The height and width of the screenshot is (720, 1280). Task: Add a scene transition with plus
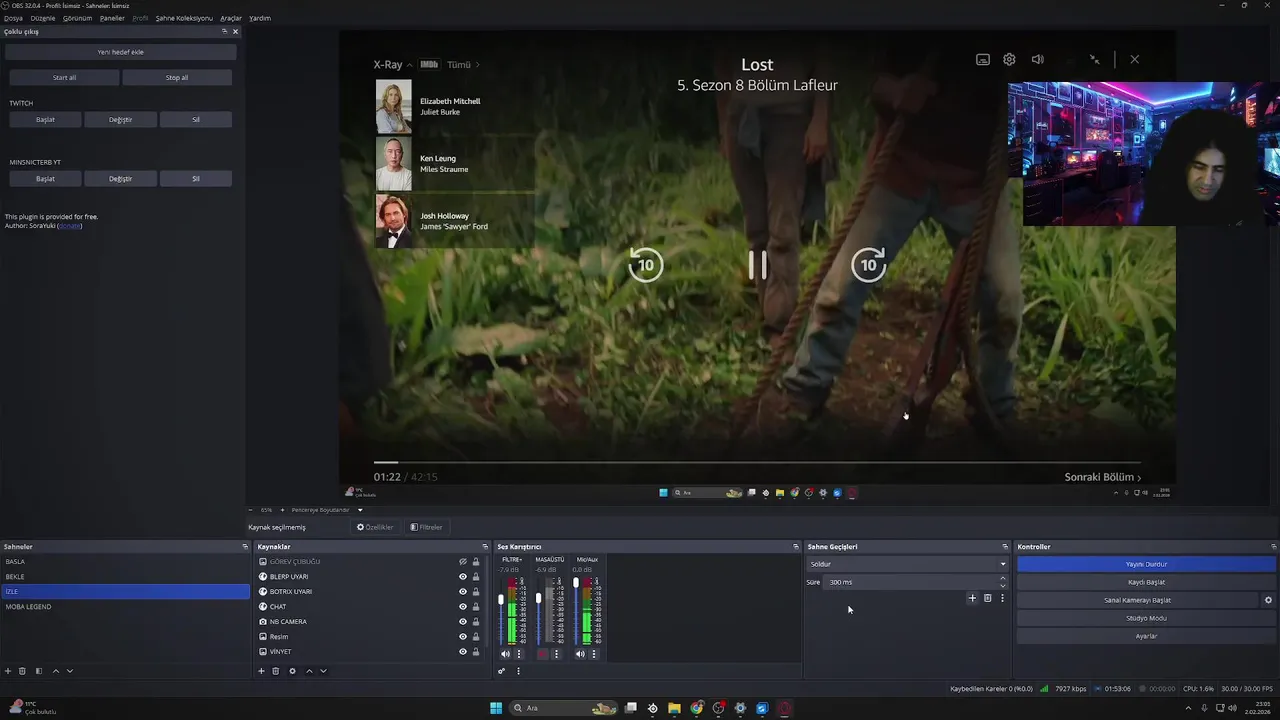pos(972,598)
